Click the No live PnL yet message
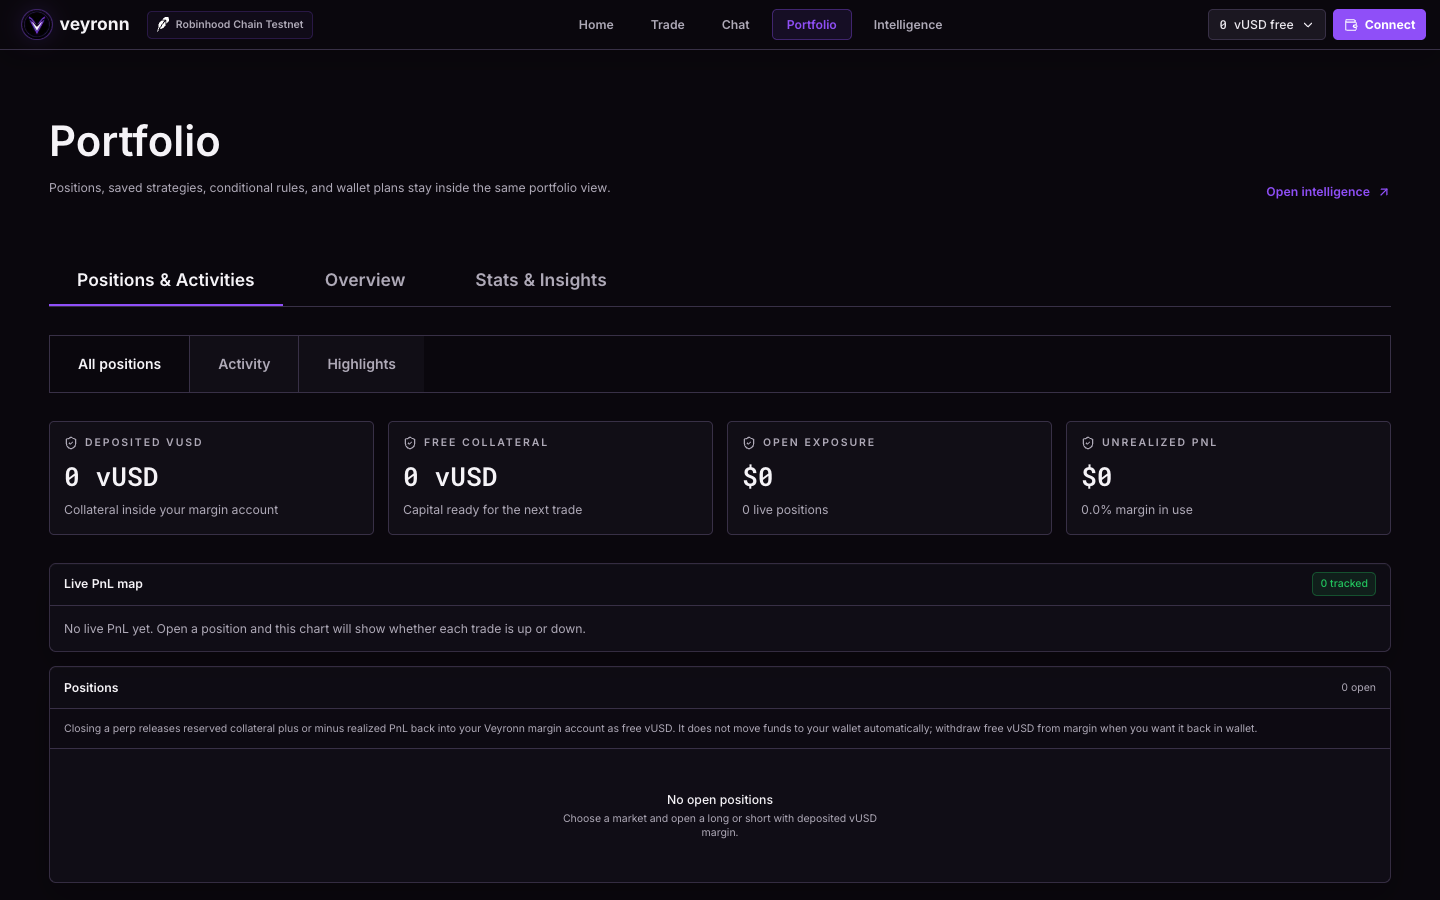The width and height of the screenshot is (1440, 900). pyautogui.click(x=325, y=629)
